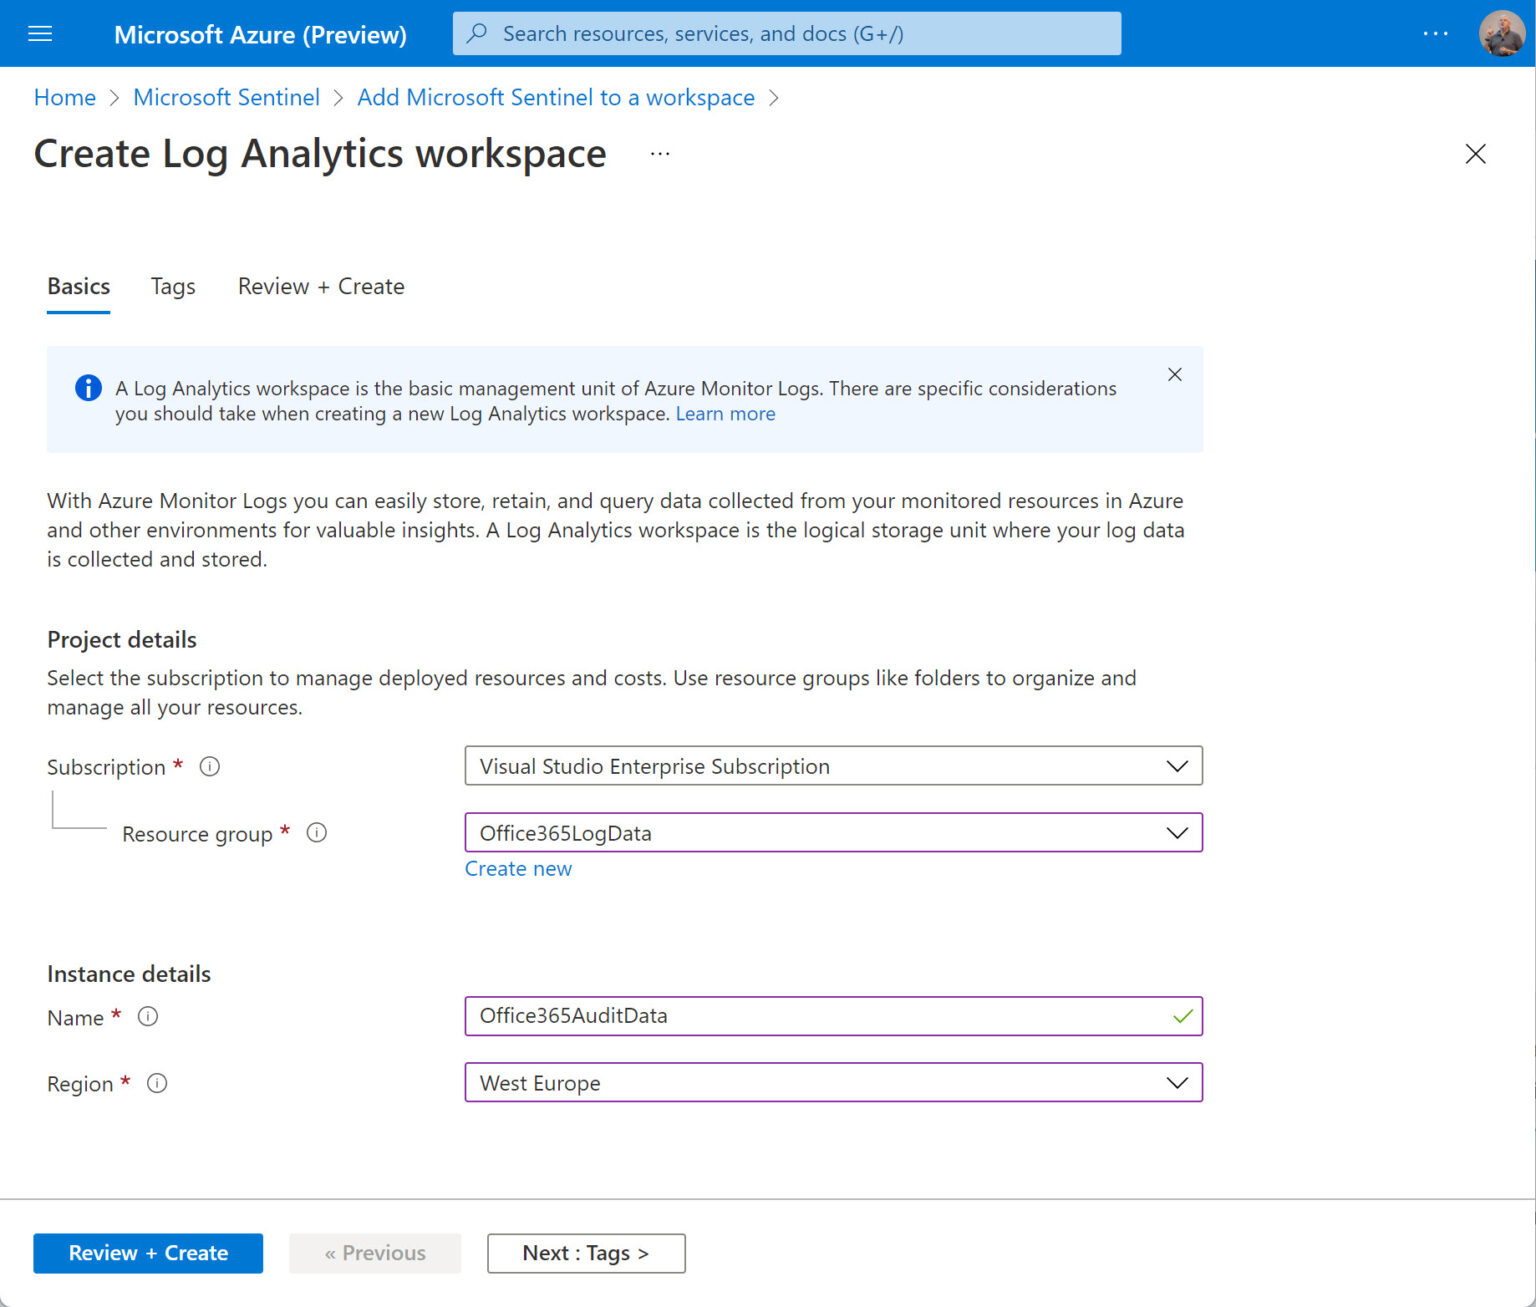
Task: Open the top-right ellipsis options
Action: click(1435, 33)
